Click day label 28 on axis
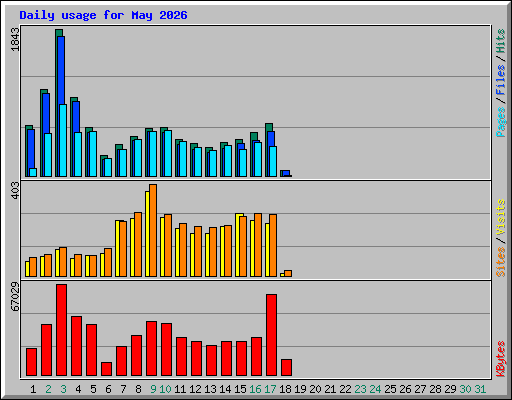Viewport: 512px width, 400px height. [435, 389]
